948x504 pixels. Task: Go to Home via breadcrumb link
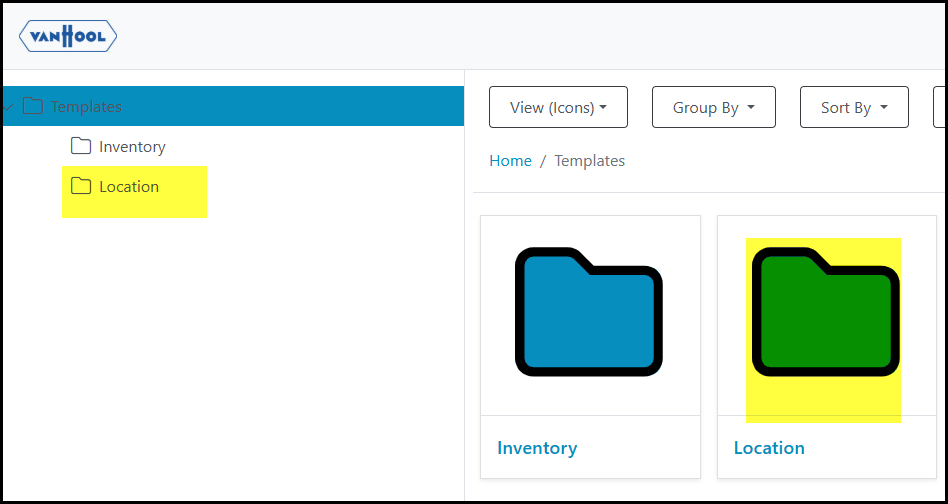tap(510, 160)
